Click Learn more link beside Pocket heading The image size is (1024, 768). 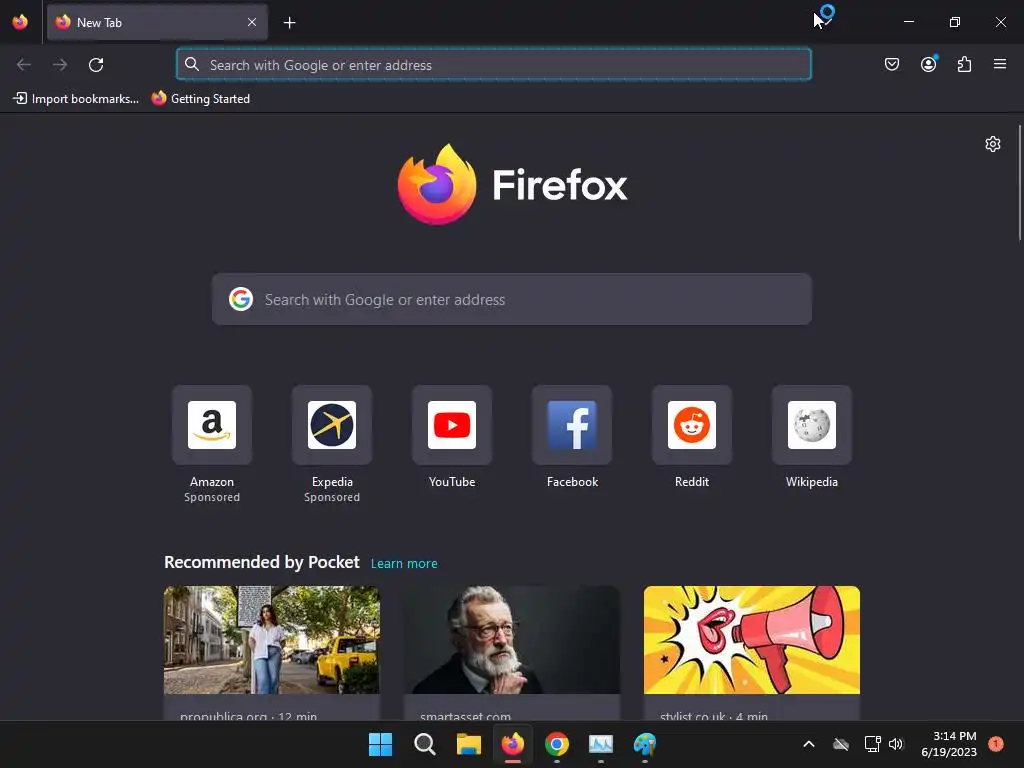404,564
